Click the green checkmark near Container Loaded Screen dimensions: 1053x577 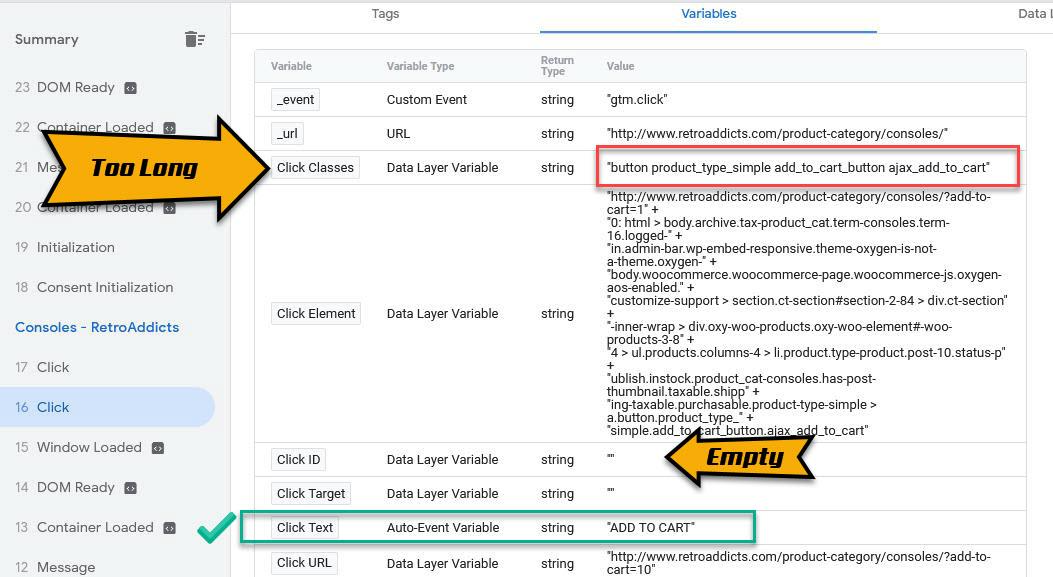[x=214, y=527]
